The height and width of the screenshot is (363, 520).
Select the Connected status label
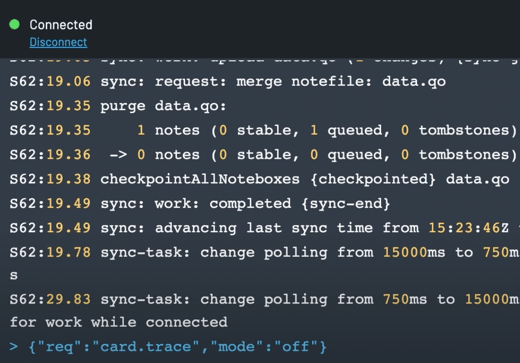[61, 25]
